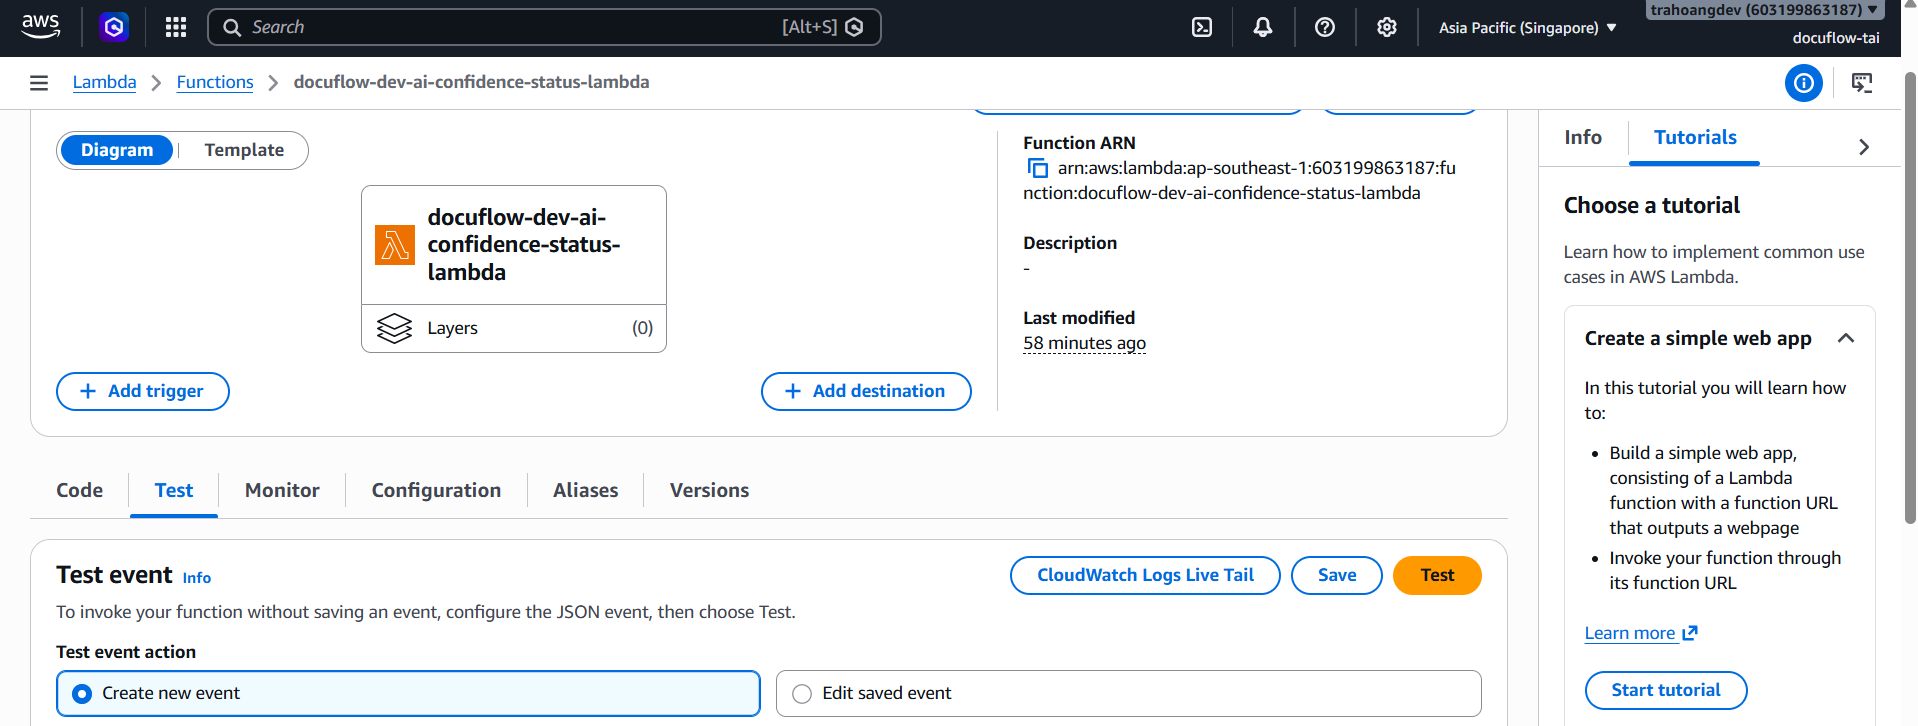1918x726 pixels.
Task: Run the orange Test button
Action: point(1437,576)
